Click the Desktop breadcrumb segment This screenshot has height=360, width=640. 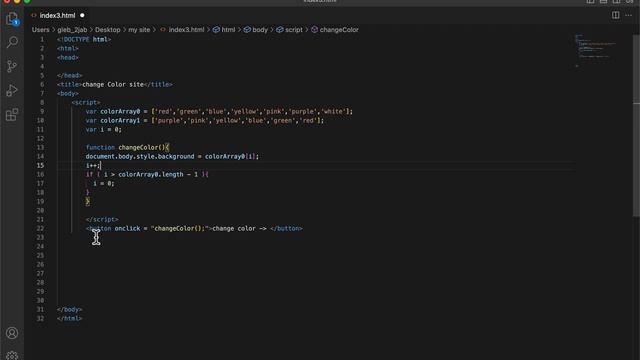(x=107, y=30)
